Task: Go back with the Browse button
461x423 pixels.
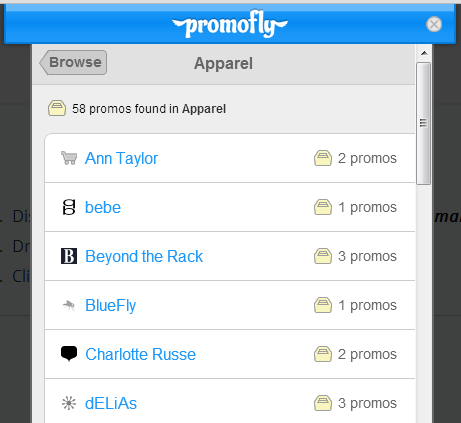Action: [x=73, y=62]
